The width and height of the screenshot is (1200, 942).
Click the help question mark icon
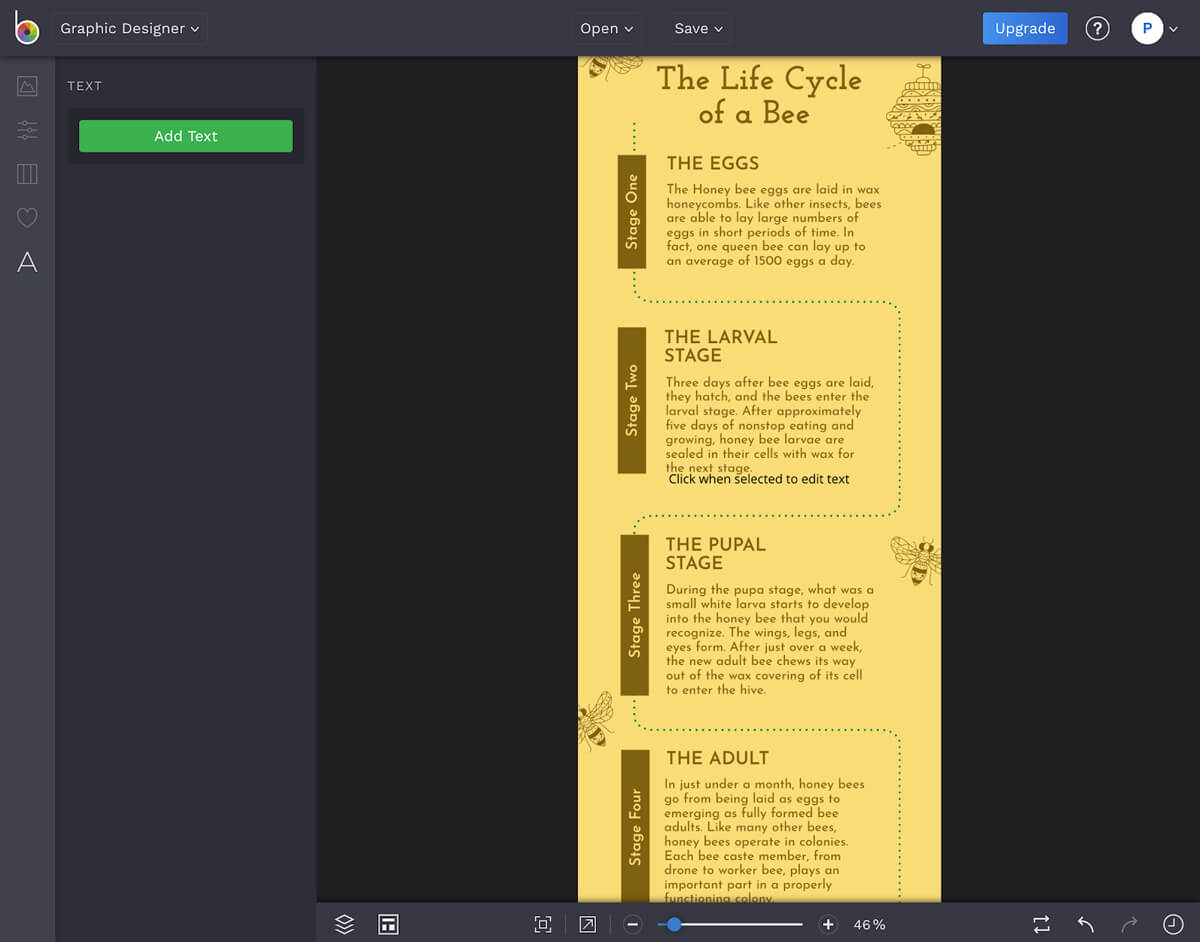pyautogui.click(x=1097, y=28)
